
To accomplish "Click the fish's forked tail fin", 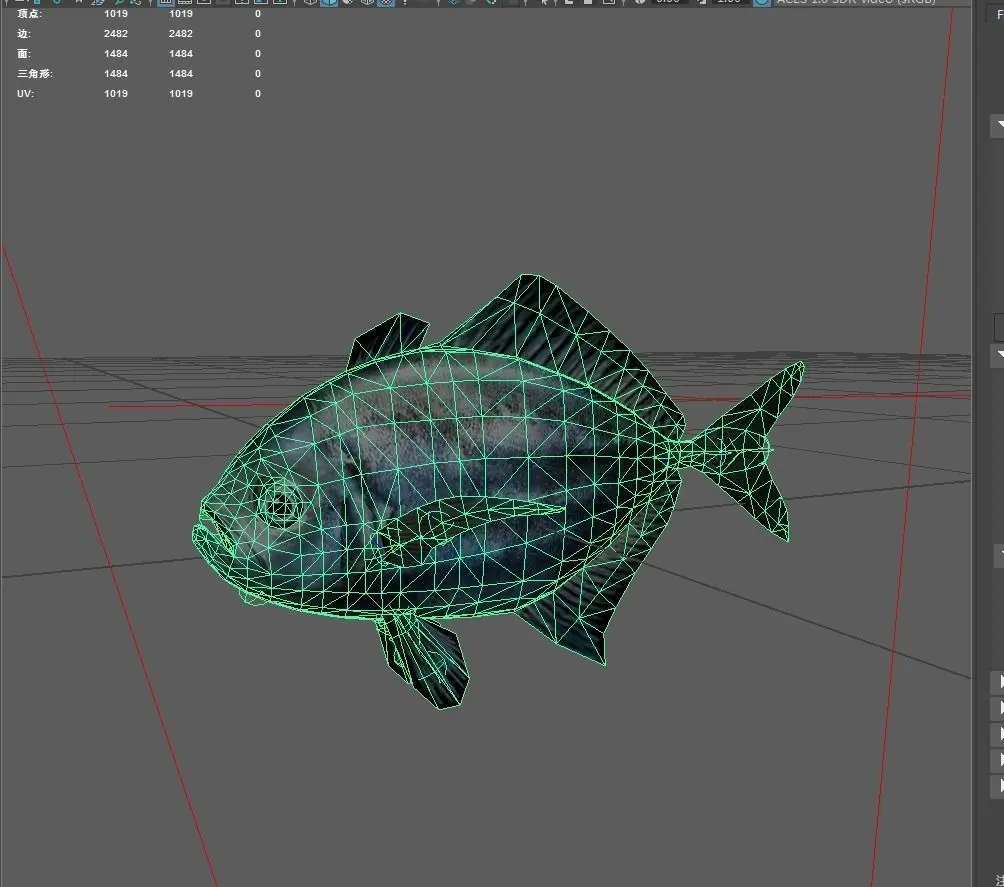I will [x=747, y=450].
